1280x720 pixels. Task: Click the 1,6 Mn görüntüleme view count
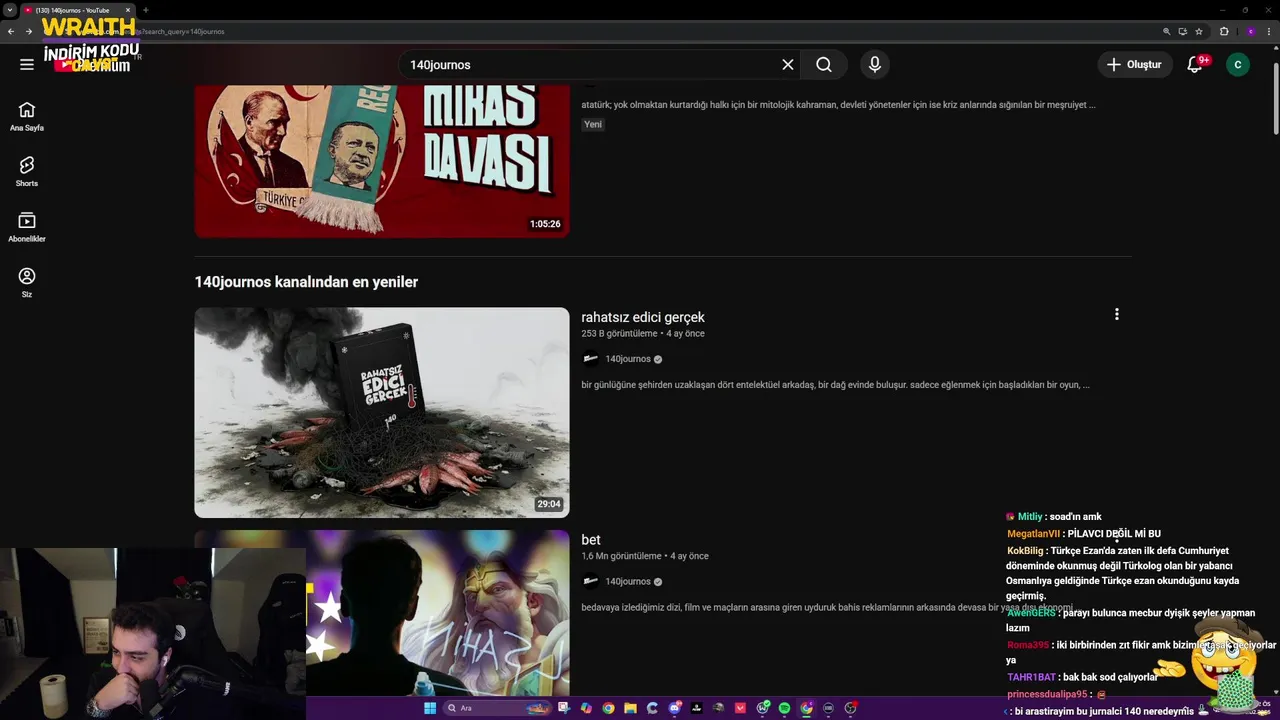pos(621,556)
